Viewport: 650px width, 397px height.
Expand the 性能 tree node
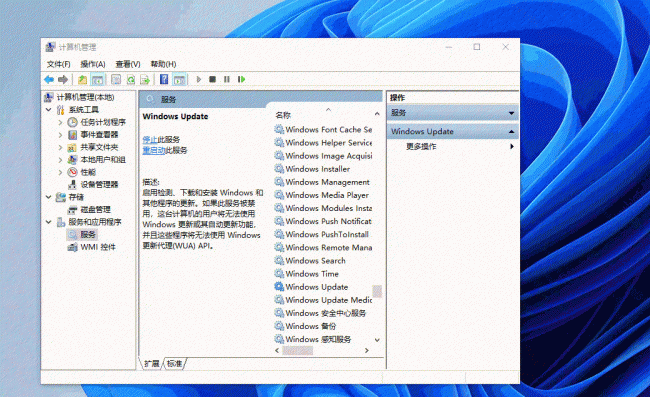[x=60, y=172]
